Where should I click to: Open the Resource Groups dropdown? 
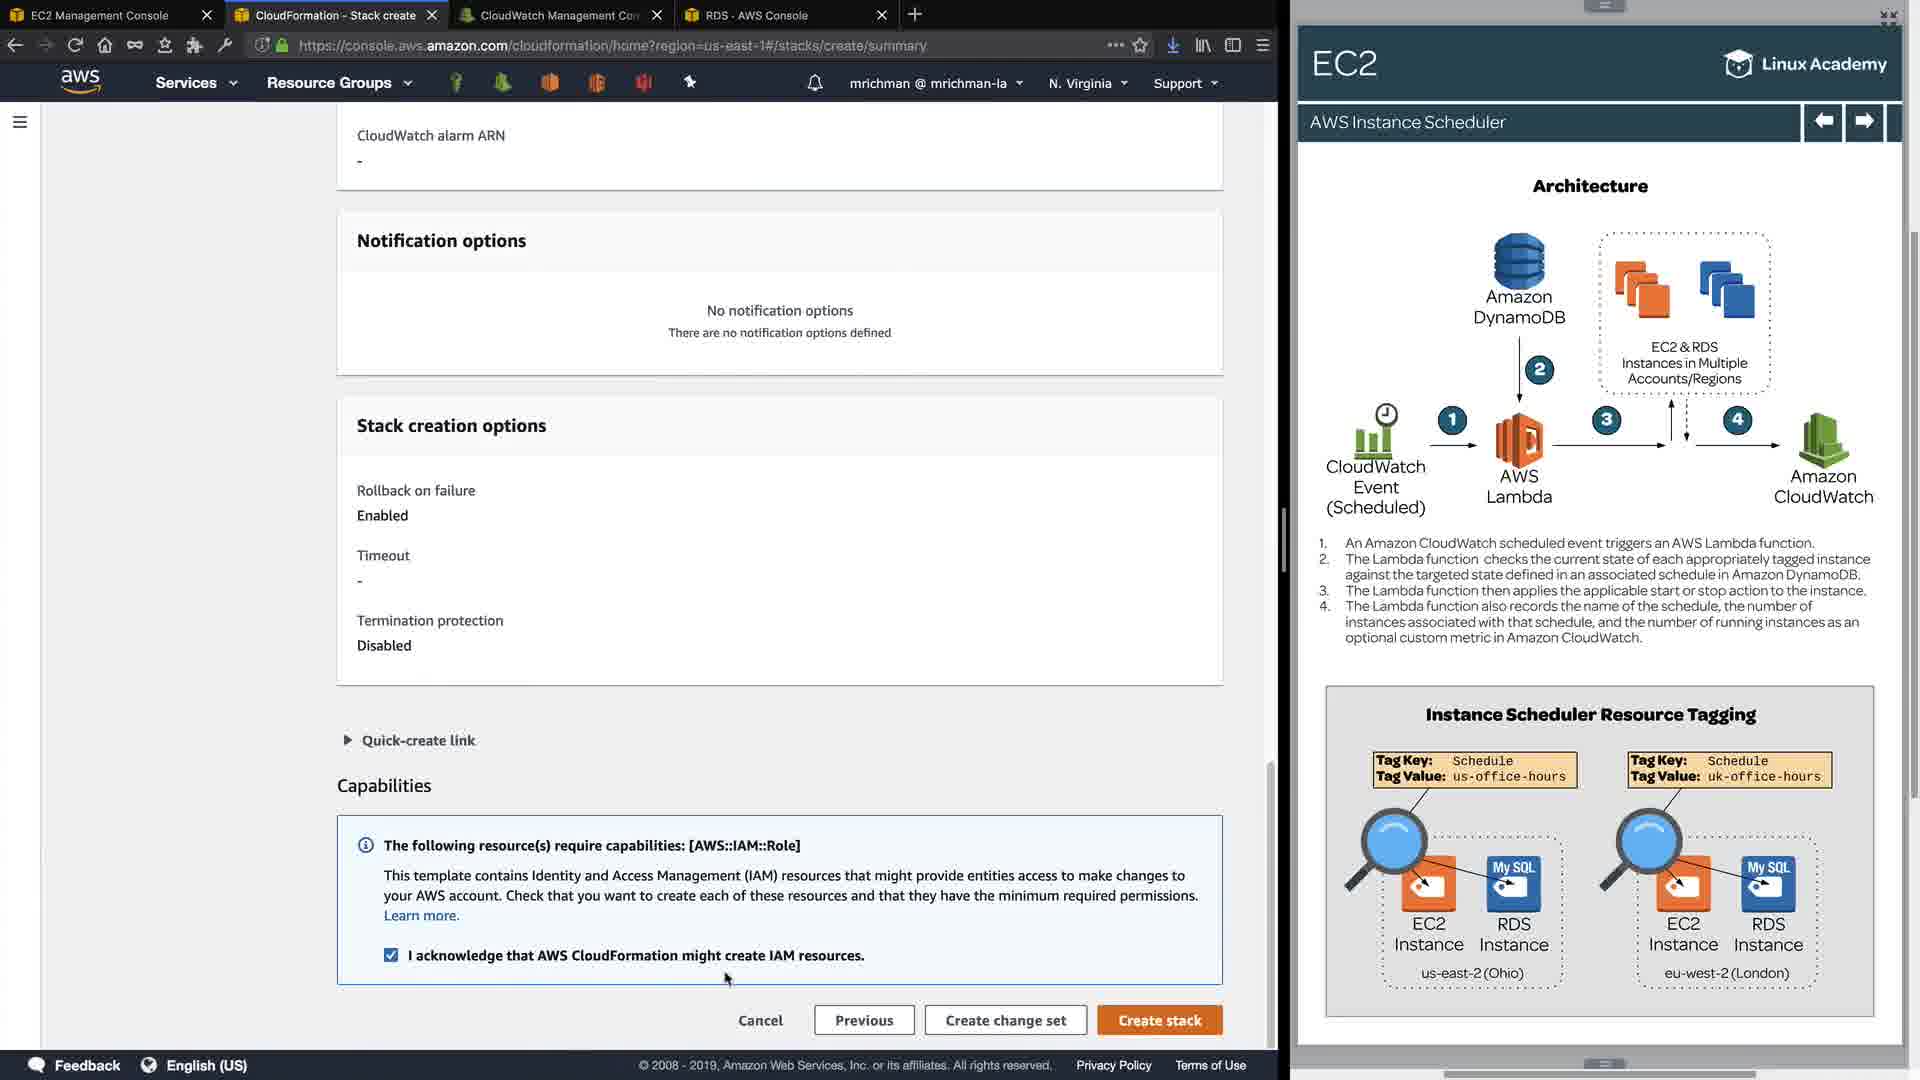click(x=339, y=83)
